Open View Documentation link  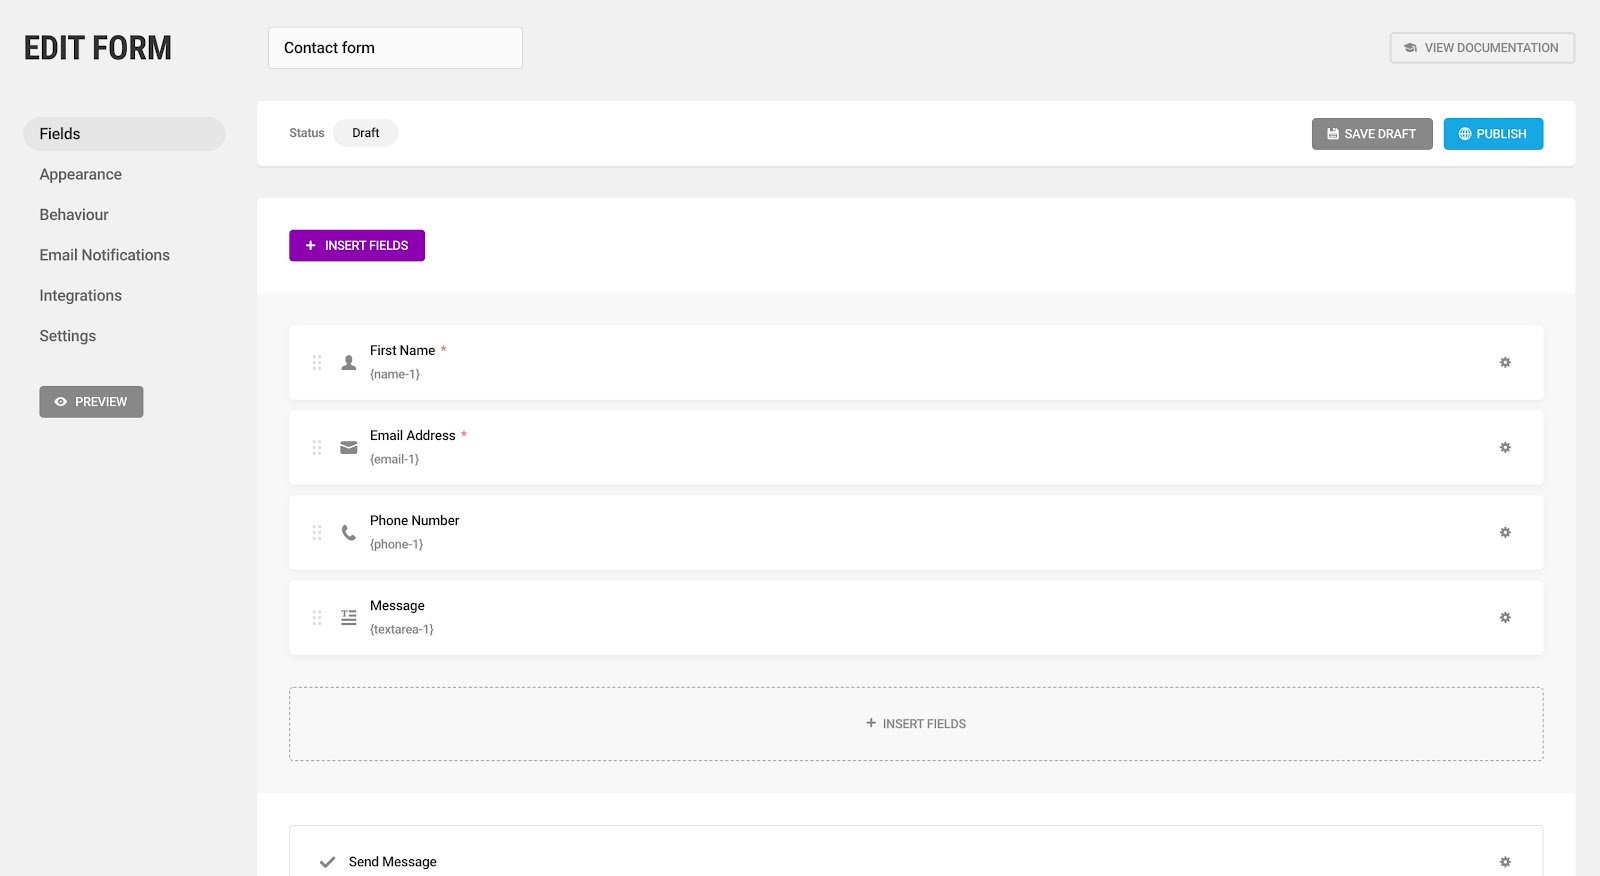[1482, 48]
